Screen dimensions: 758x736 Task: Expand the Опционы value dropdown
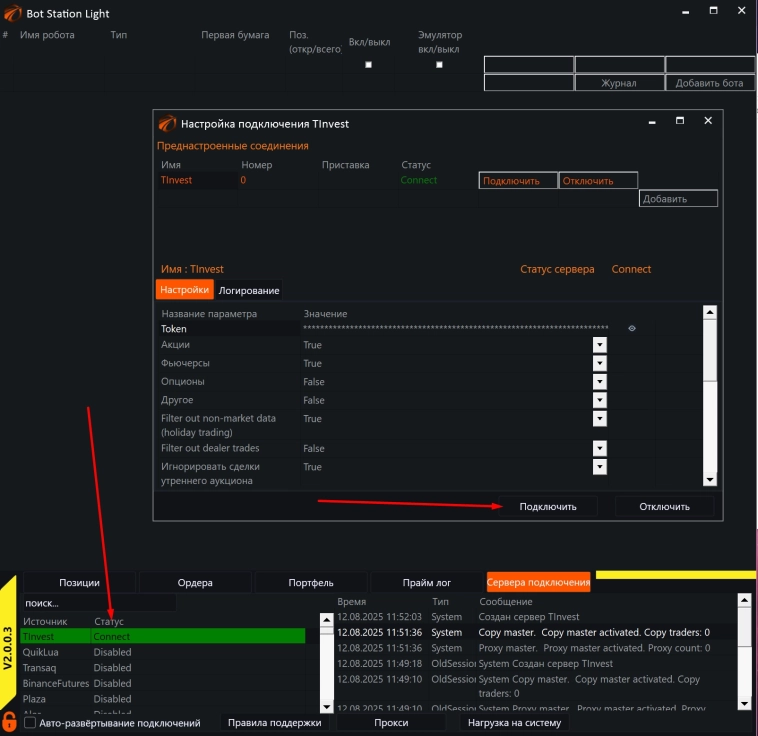[600, 382]
